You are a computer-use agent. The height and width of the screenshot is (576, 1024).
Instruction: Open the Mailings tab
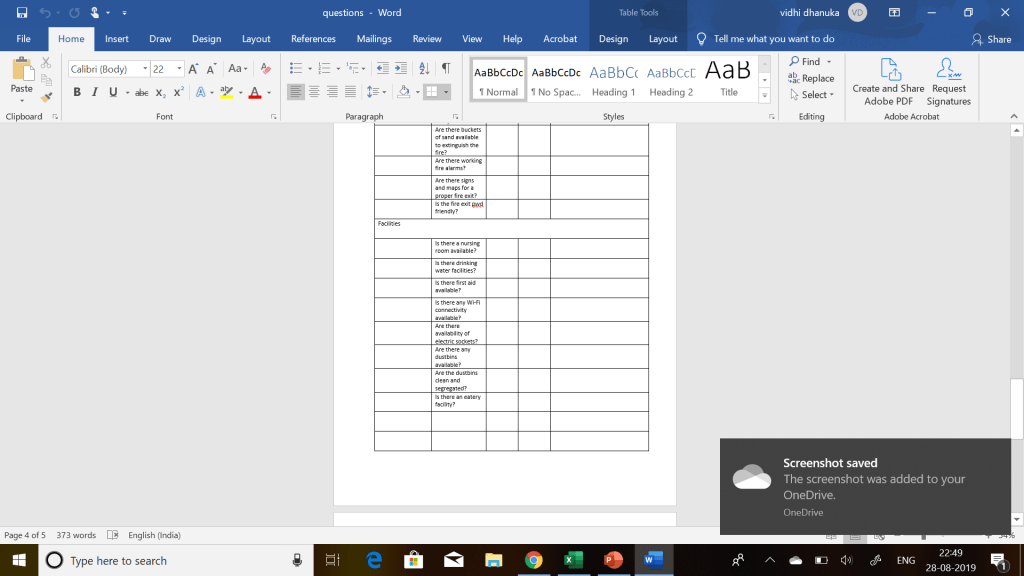coord(374,39)
